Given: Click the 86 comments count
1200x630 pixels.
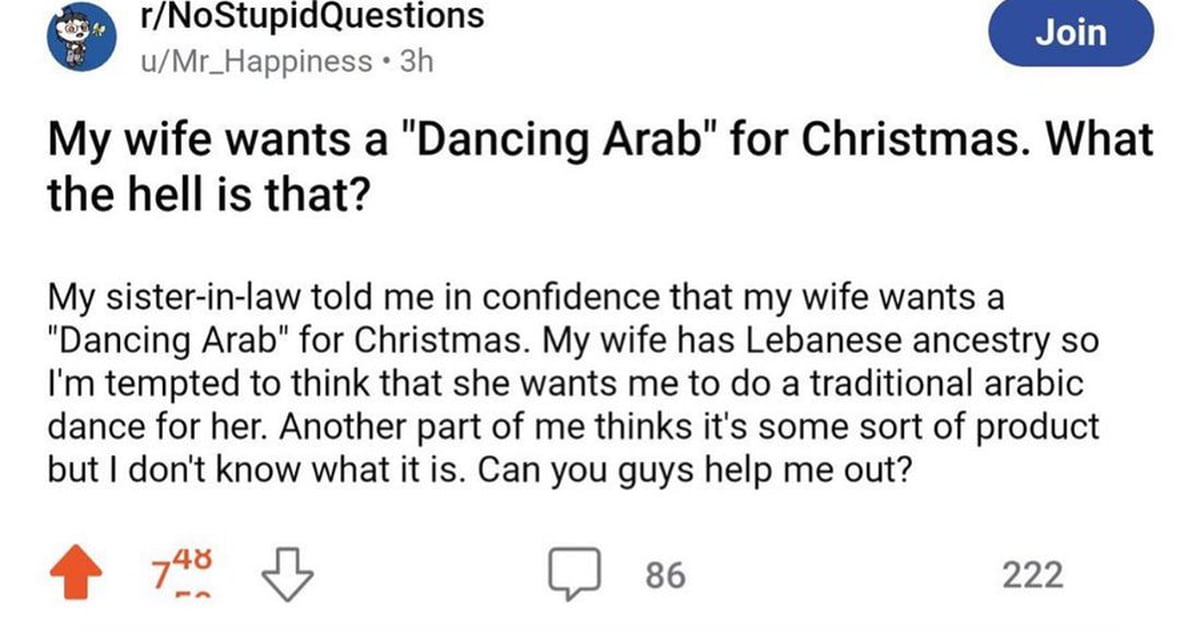Looking at the screenshot, I should point(666,576).
